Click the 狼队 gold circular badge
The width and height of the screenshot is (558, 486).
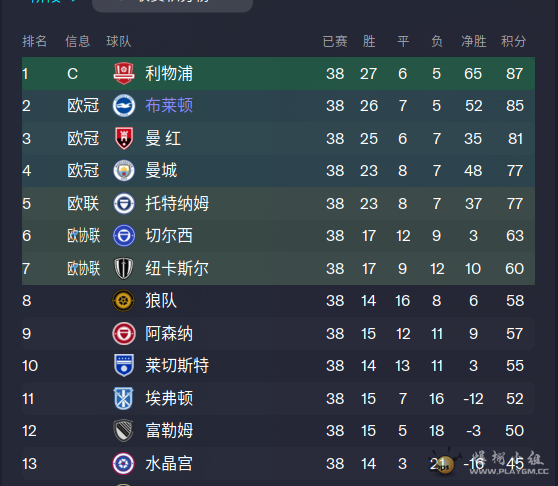point(123,301)
